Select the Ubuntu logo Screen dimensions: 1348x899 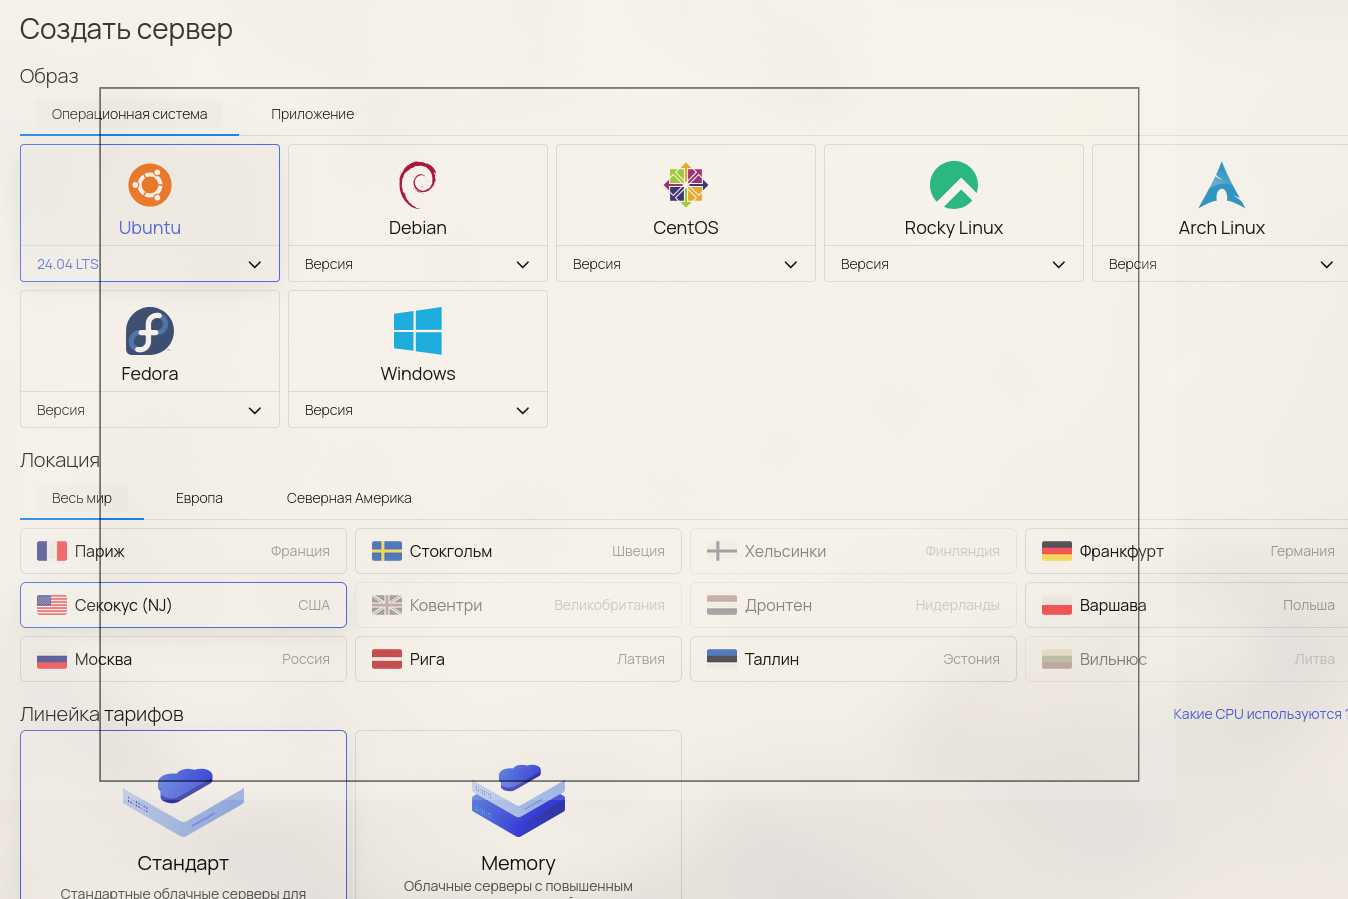coord(150,185)
